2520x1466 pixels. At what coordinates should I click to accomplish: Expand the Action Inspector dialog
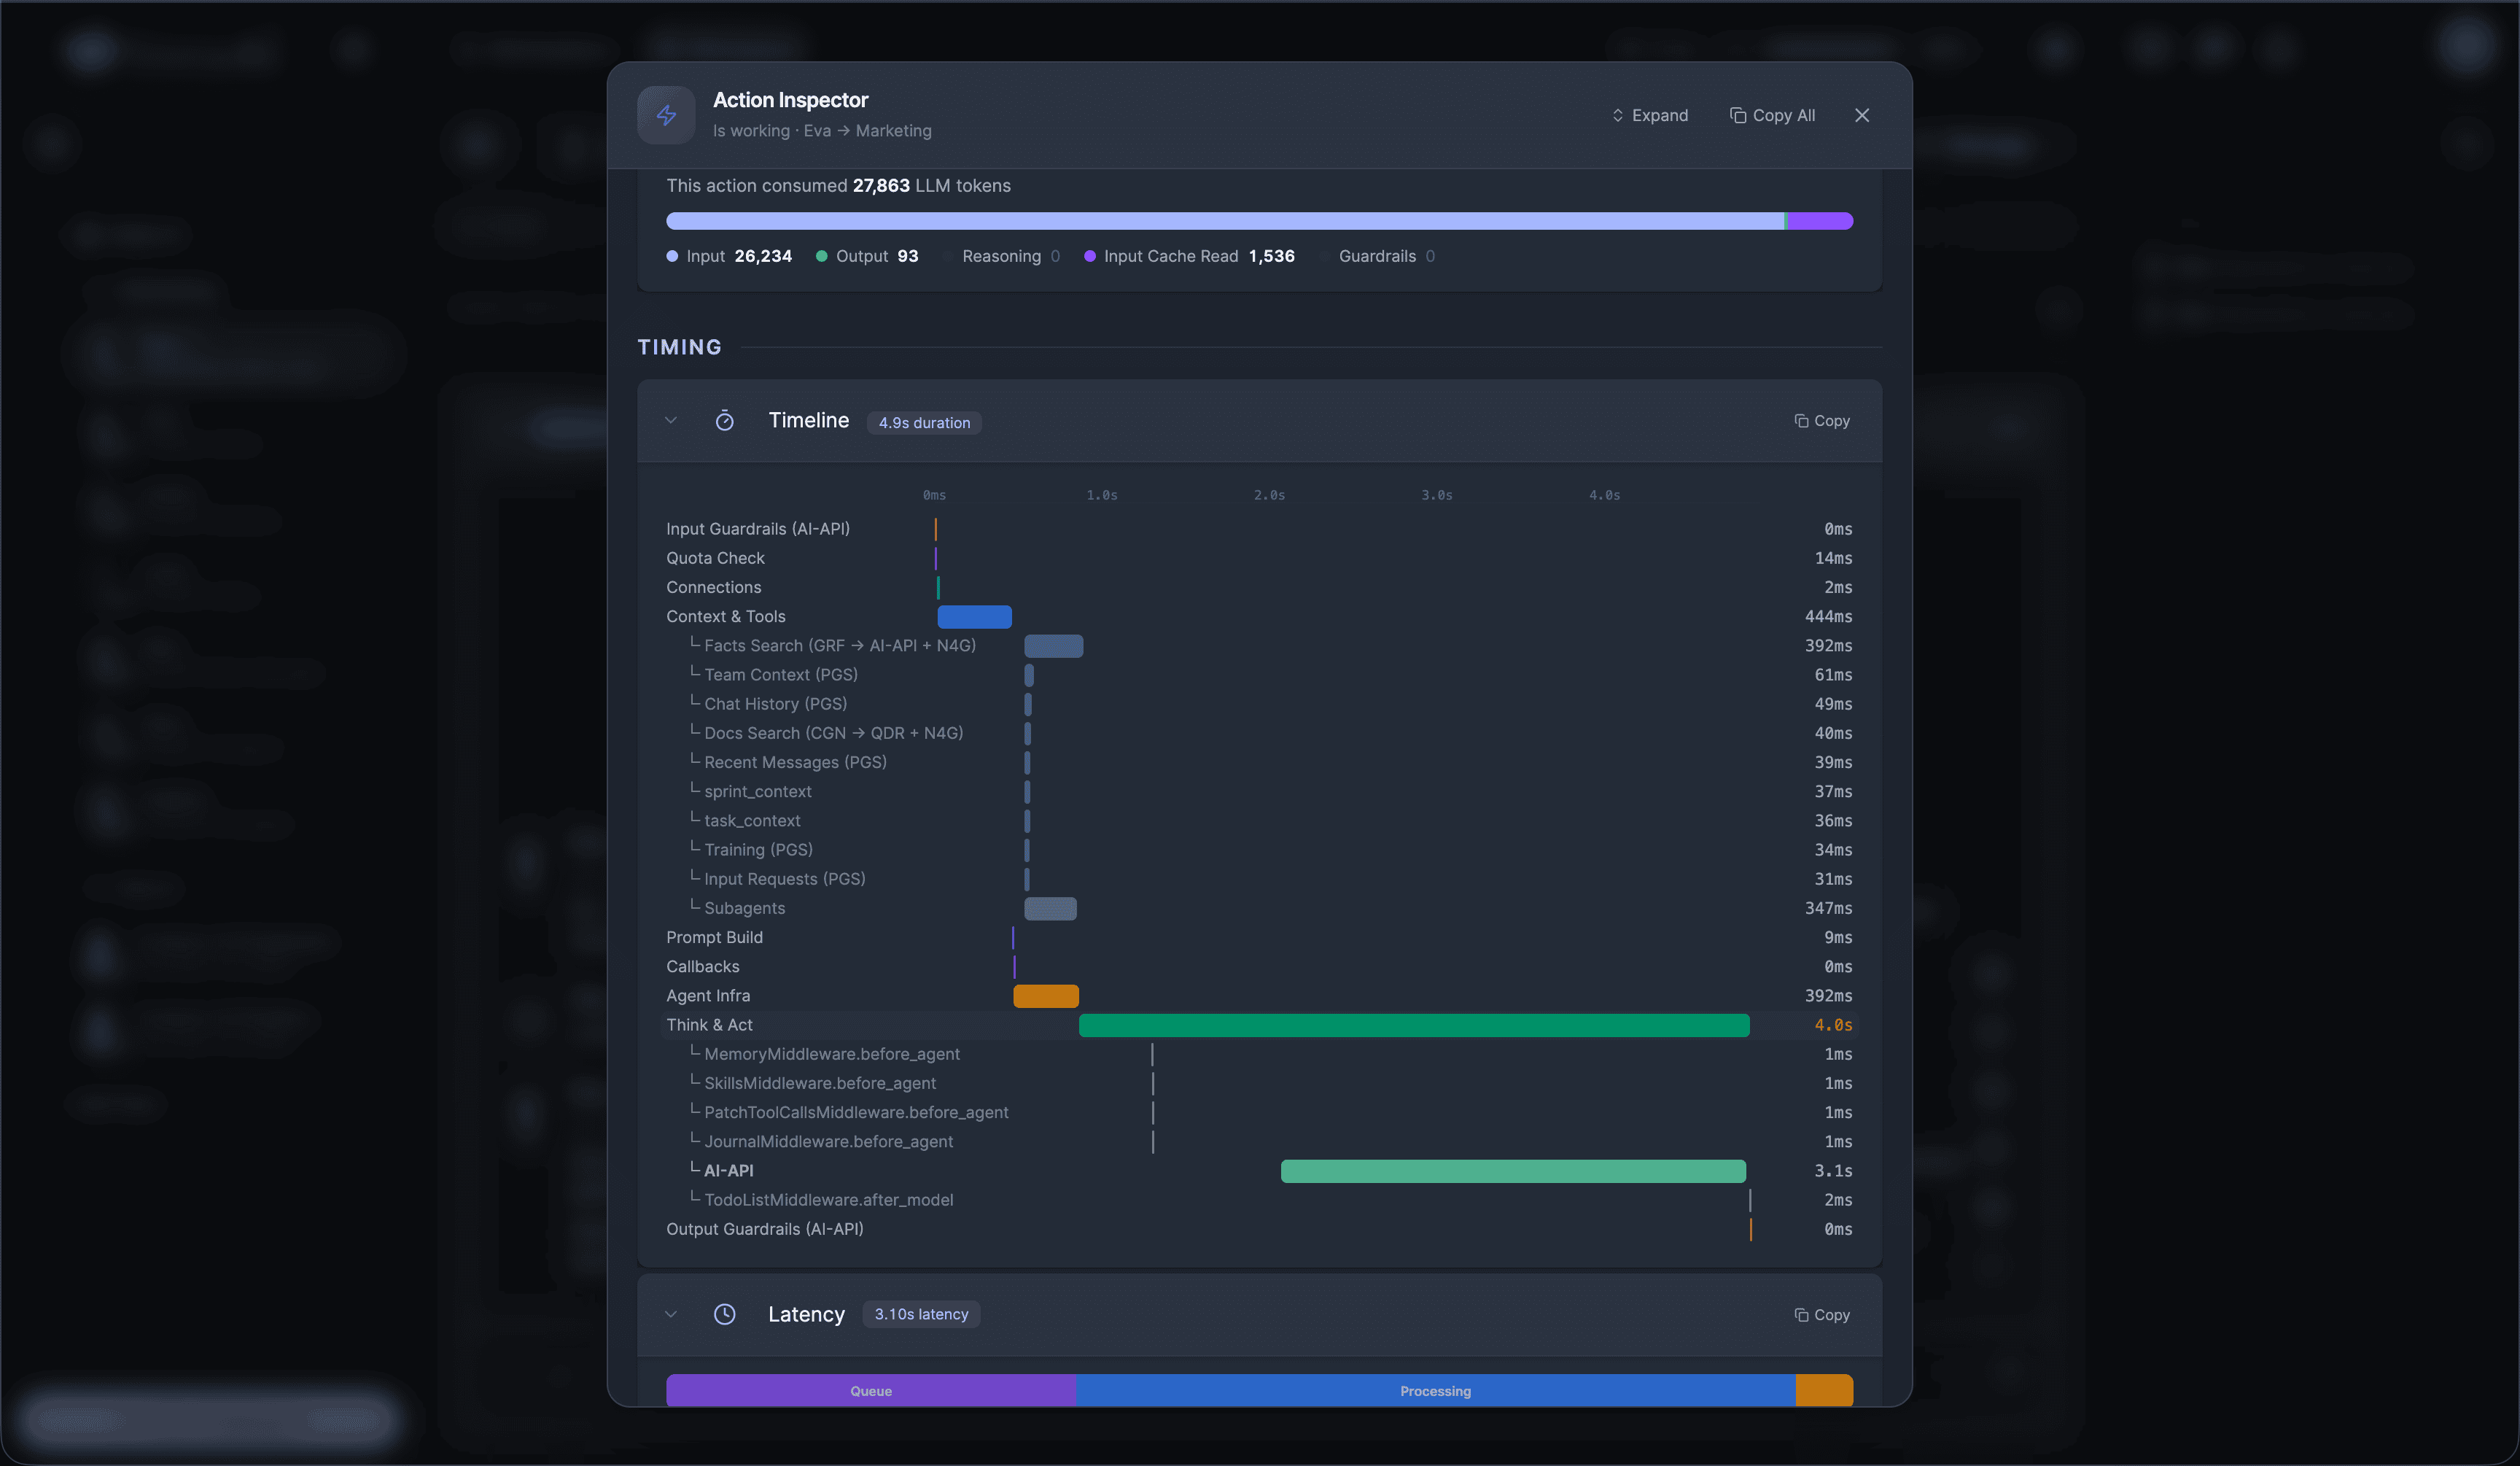1649,115
